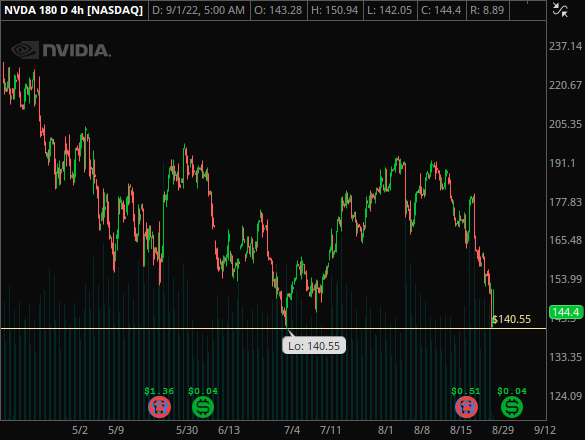This screenshot has width=585, height=440.
Task: Click the $140.55 price line label
Action: [512, 319]
